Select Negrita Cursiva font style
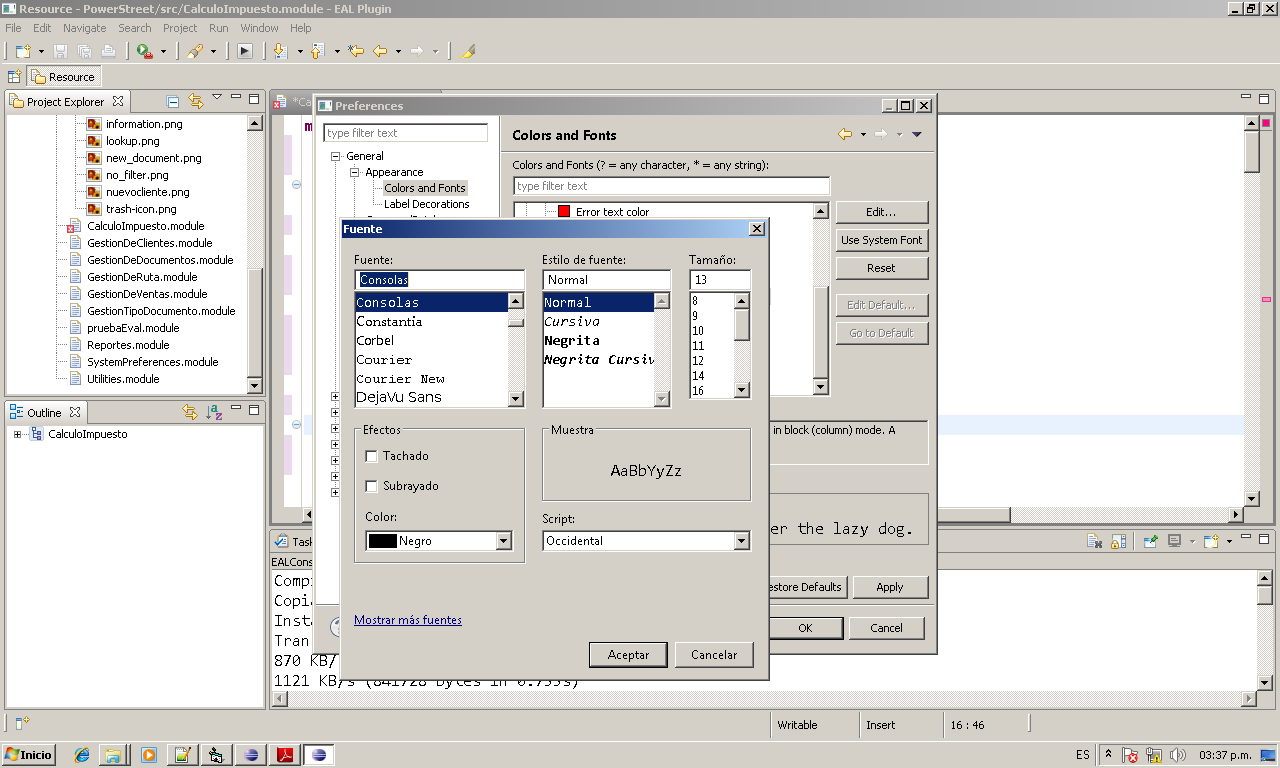1280x768 pixels. click(x=599, y=360)
